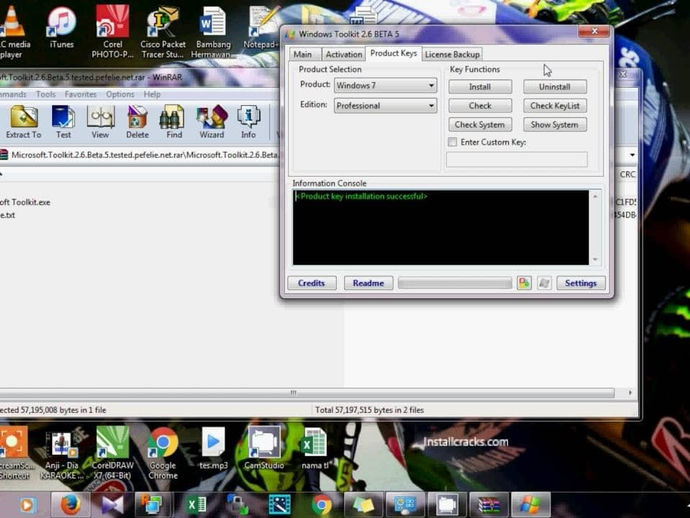
Task: Open Anji - Dia KARAOKE video file
Action: click(62, 453)
